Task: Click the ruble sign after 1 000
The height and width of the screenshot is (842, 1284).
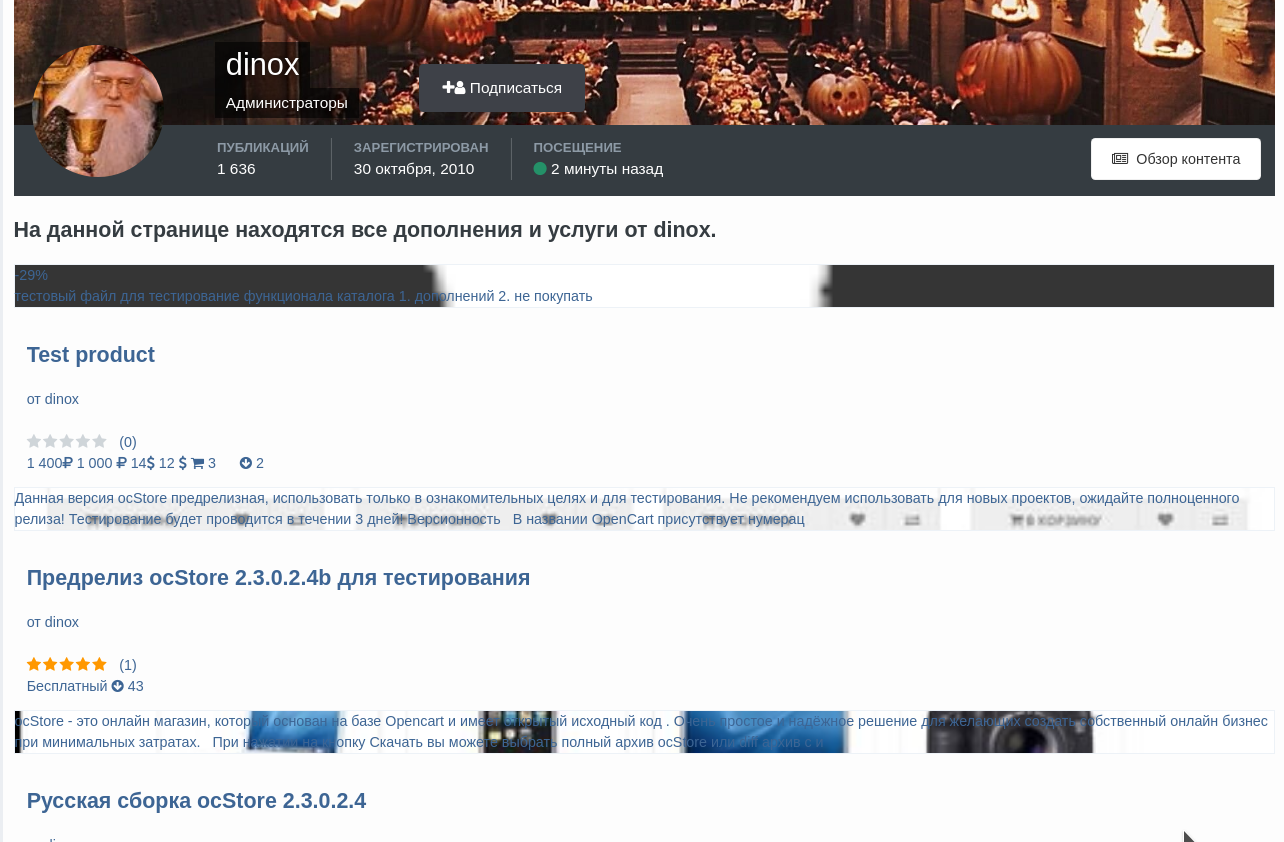Action: pyautogui.click(x=121, y=464)
